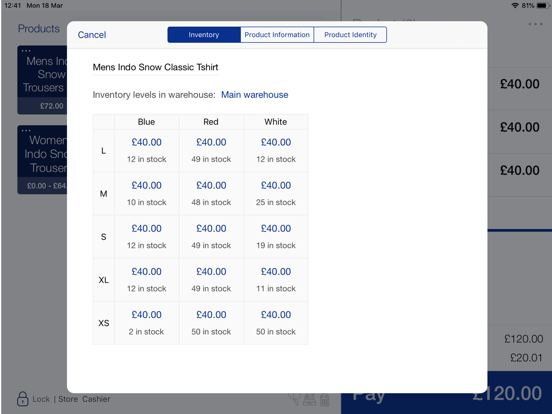Select the Red M £40.00 price

211,185
